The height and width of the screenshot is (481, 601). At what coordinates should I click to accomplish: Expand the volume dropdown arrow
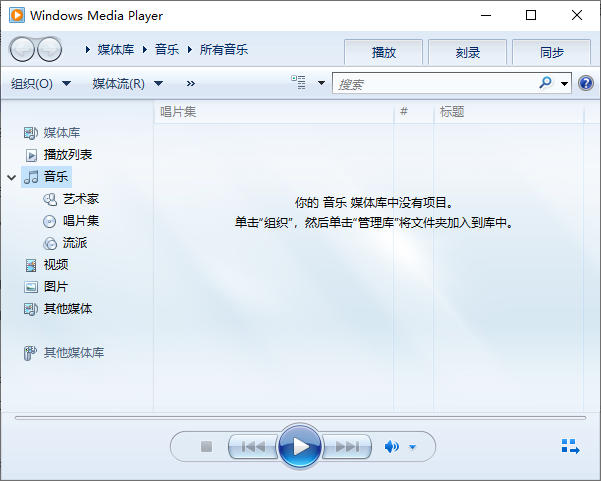[412, 447]
